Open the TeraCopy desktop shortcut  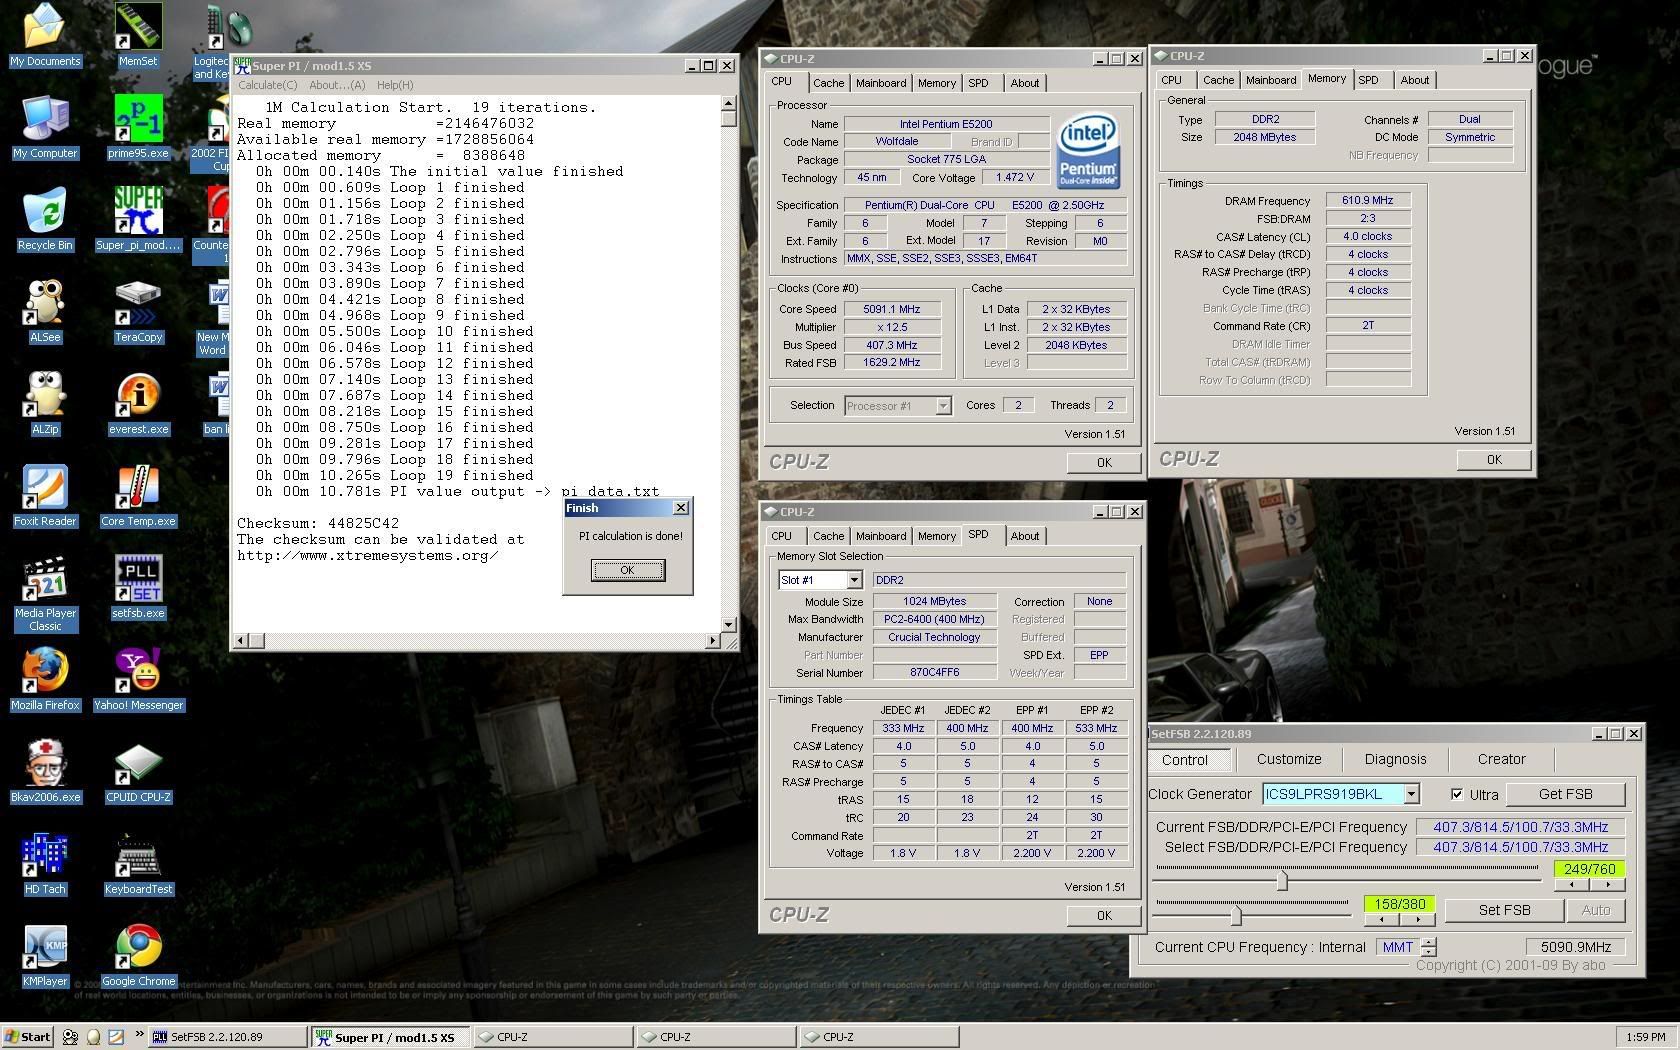(x=138, y=312)
